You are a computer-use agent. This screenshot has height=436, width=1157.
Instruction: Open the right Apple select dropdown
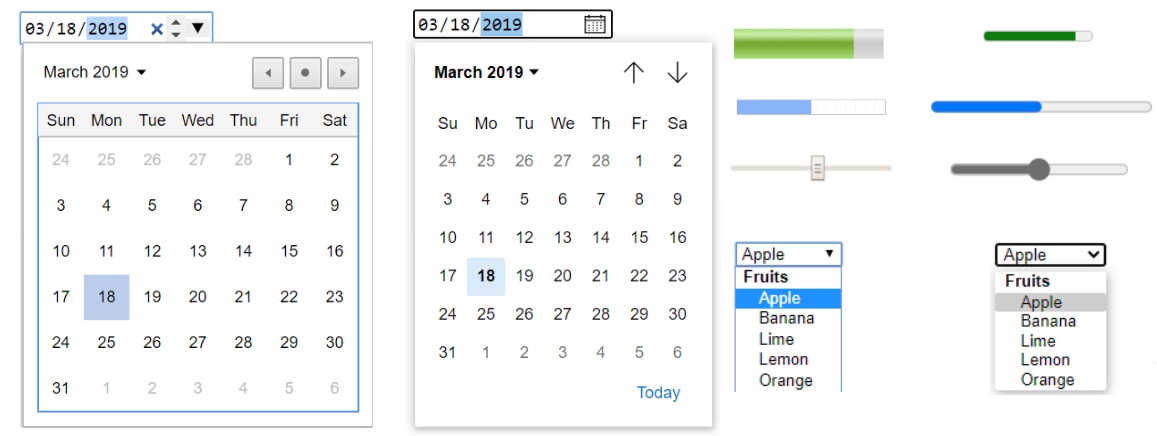pos(1050,255)
